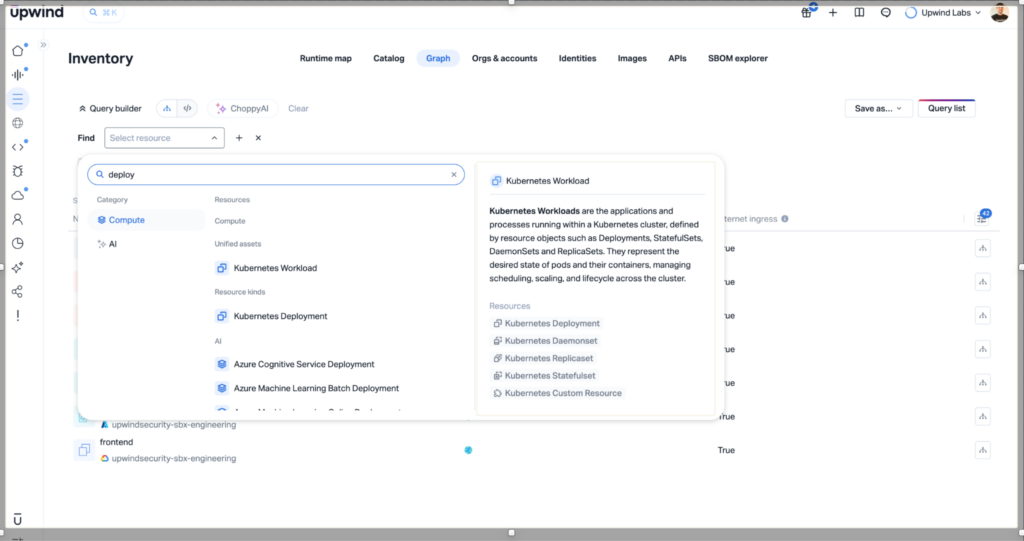
Task: Select the Inventory list sidebar icon
Action: click(18, 99)
